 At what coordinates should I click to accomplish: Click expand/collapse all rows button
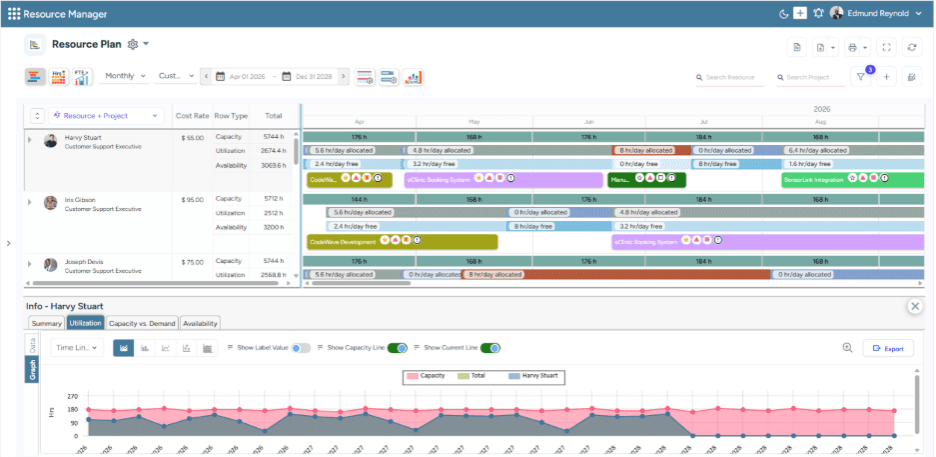click(x=37, y=116)
